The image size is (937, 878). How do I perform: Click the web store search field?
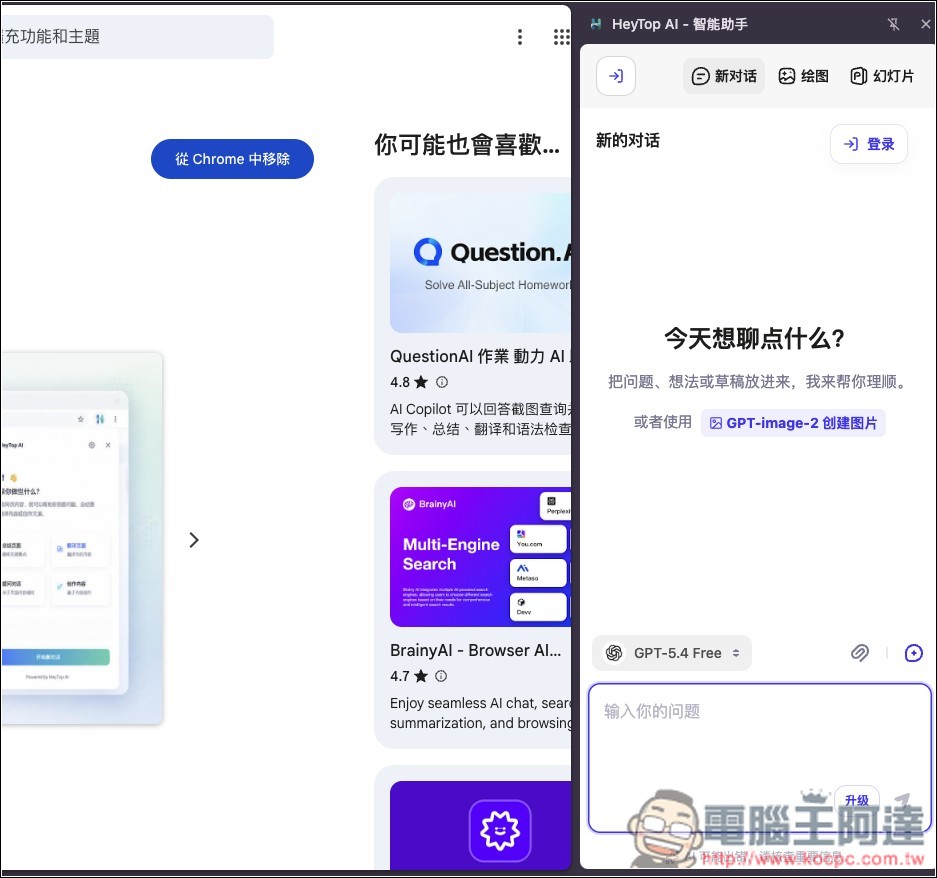[x=137, y=36]
